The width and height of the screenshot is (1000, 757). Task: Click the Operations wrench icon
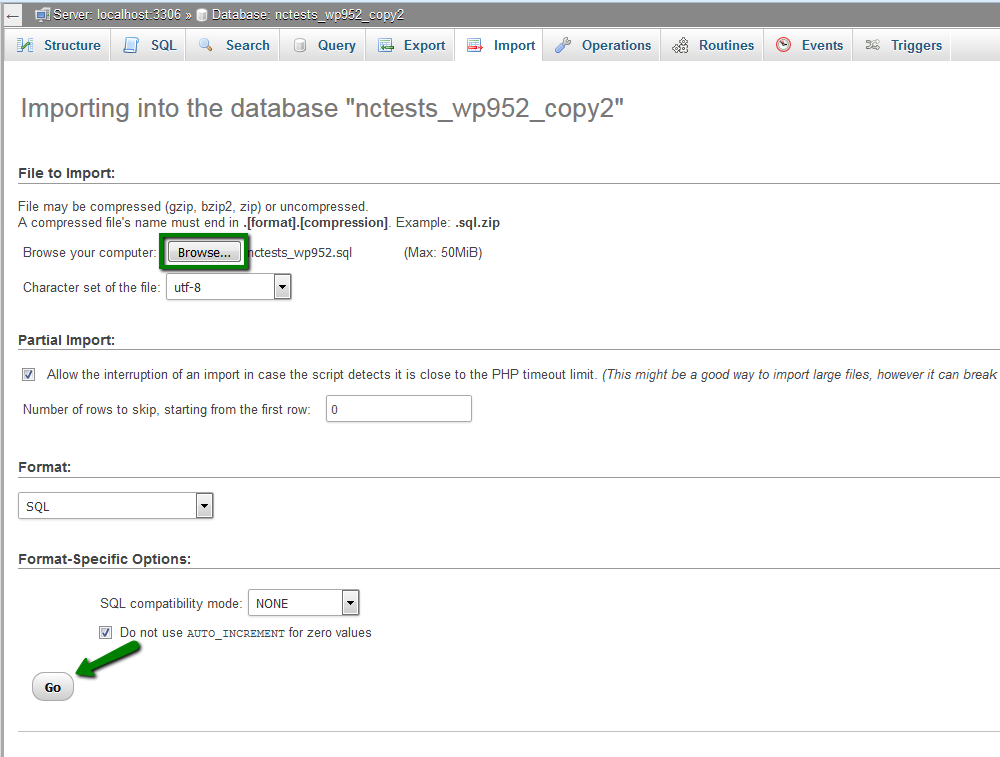(x=564, y=45)
